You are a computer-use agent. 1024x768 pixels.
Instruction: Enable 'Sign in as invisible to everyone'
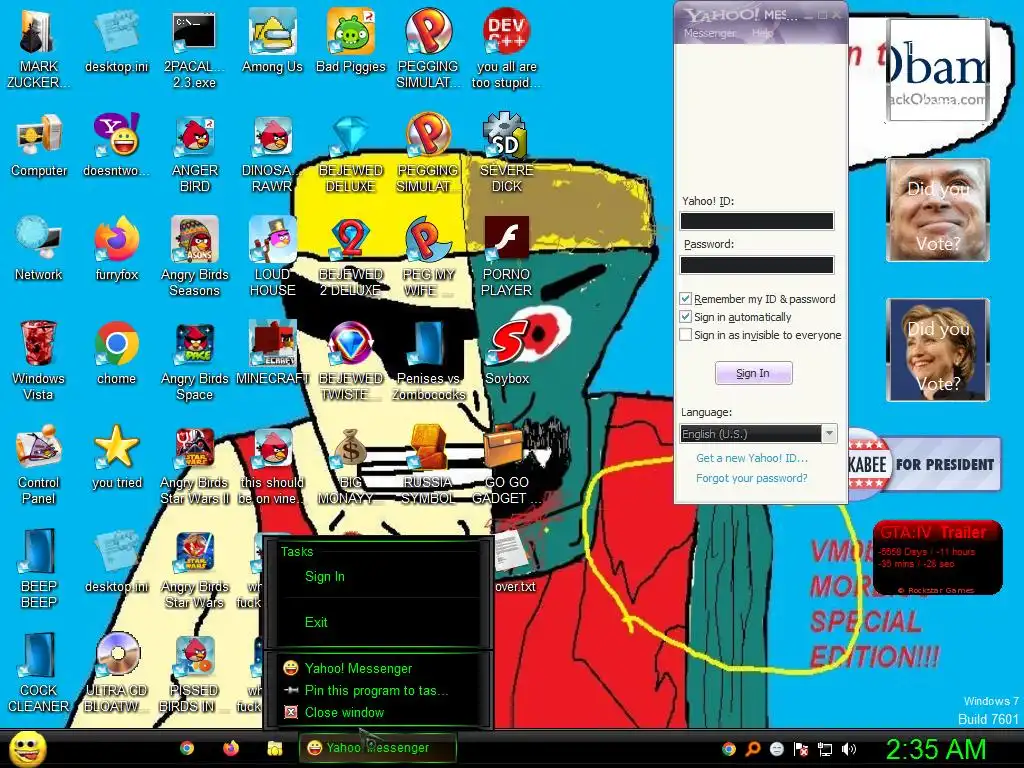685,334
